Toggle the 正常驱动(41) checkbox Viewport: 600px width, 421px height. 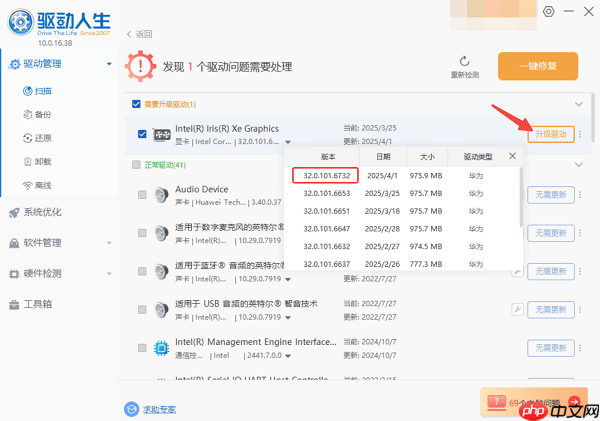[136, 165]
